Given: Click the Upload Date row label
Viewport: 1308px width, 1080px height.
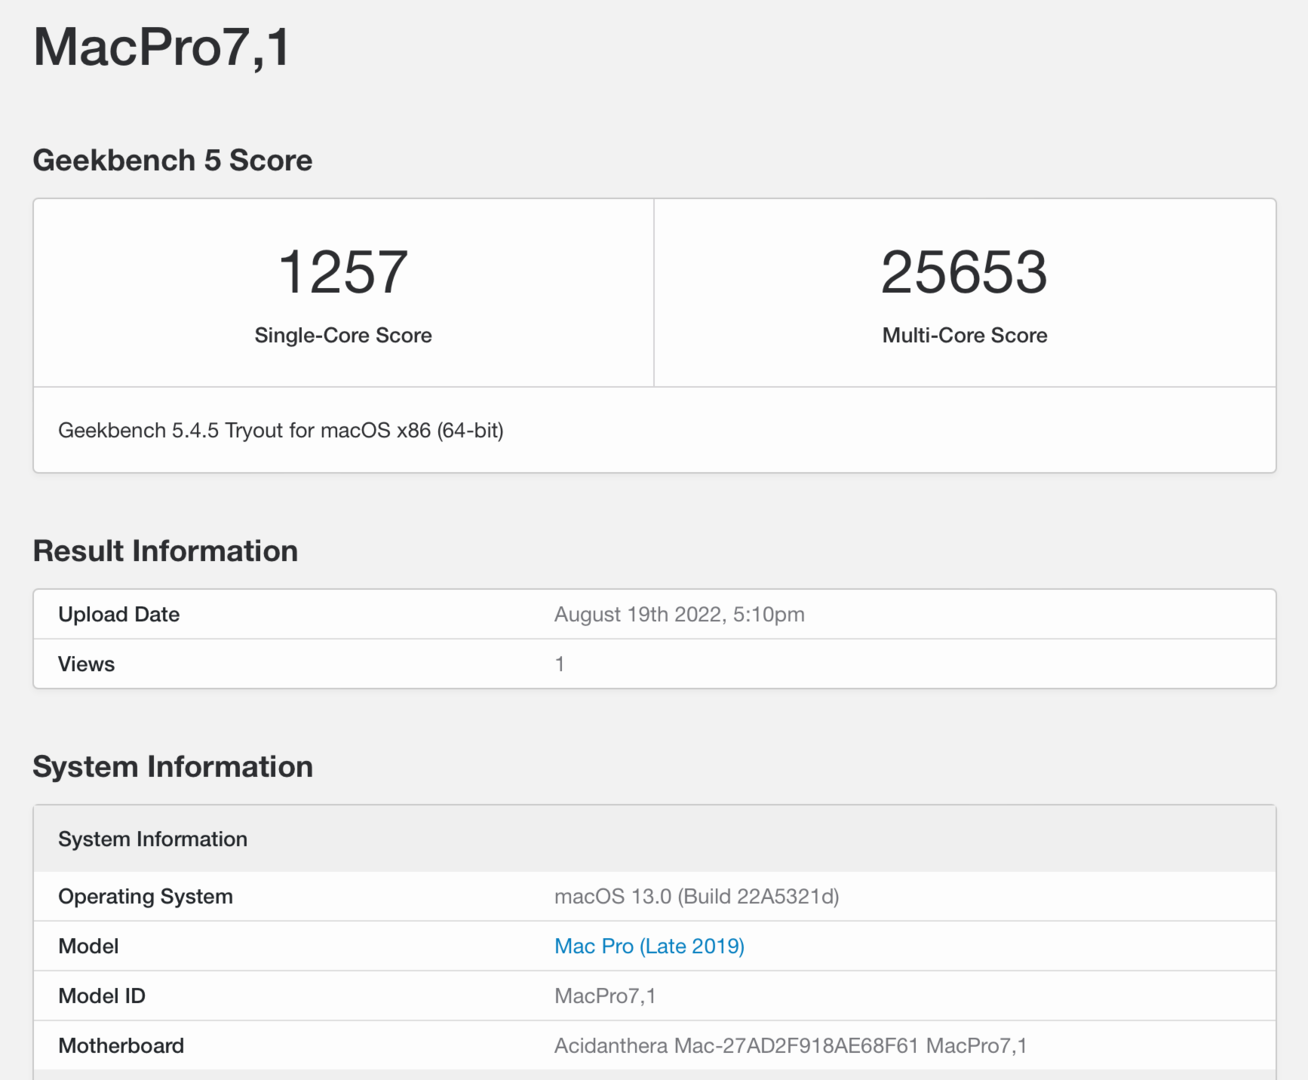Looking at the screenshot, I should pyautogui.click(x=119, y=614).
